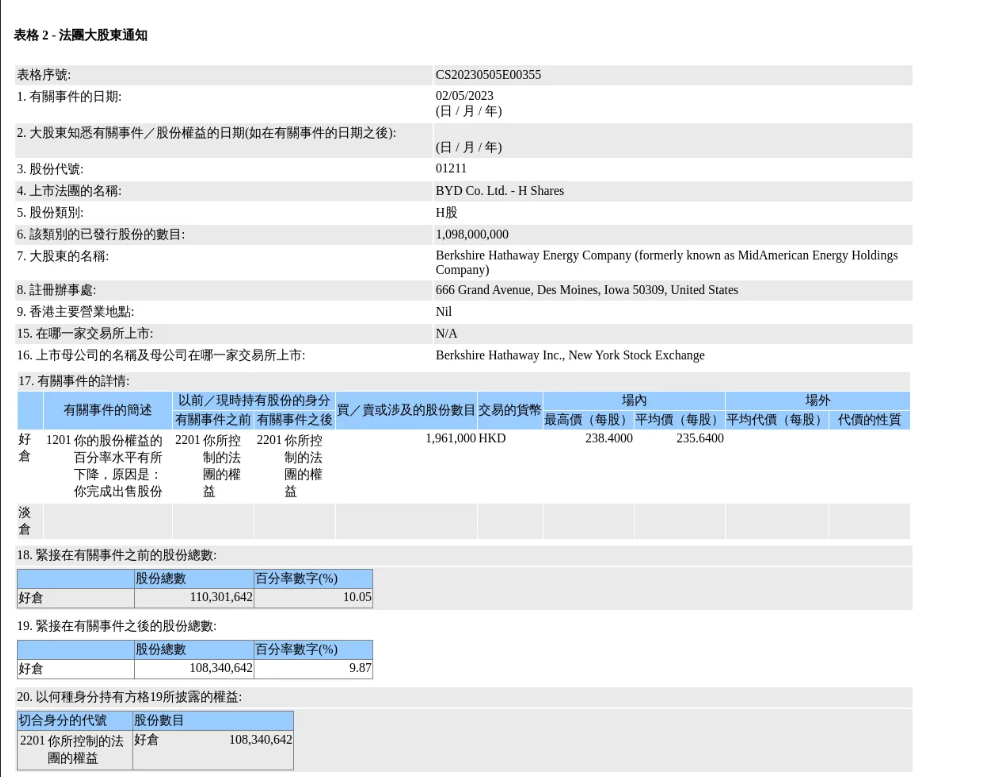The width and height of the screenshot is (999, 777).
Task: Select pre-event total shares 110,301,642
Action: coord(221,597)
